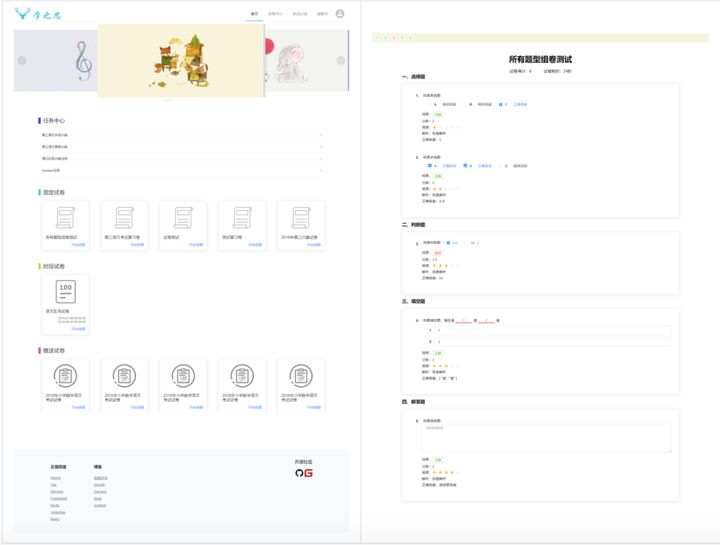Select radio option B of choice question 1
Viewport: 720px width, 545px height.
point(465,105)
